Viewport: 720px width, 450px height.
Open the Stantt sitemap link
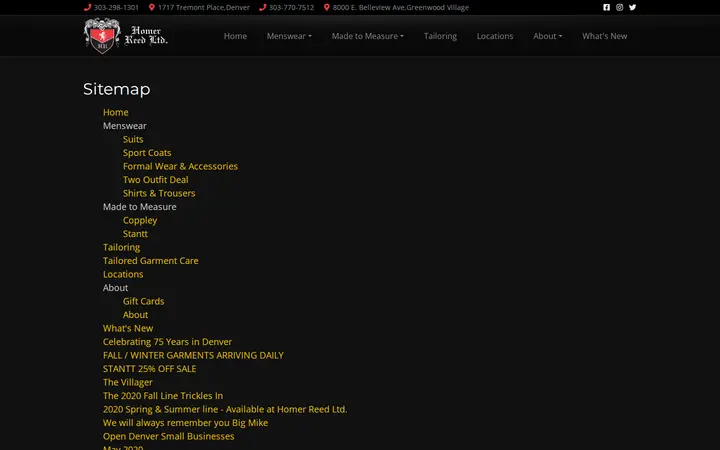point(135,234)
